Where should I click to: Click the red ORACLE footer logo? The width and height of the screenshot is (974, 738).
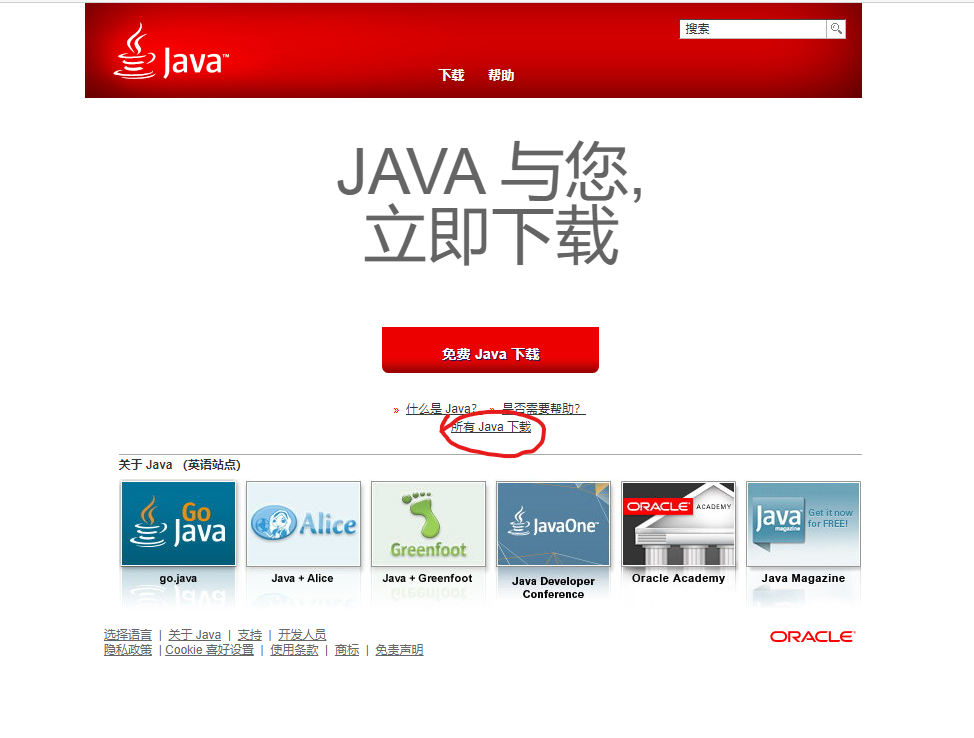click(812, 637)
